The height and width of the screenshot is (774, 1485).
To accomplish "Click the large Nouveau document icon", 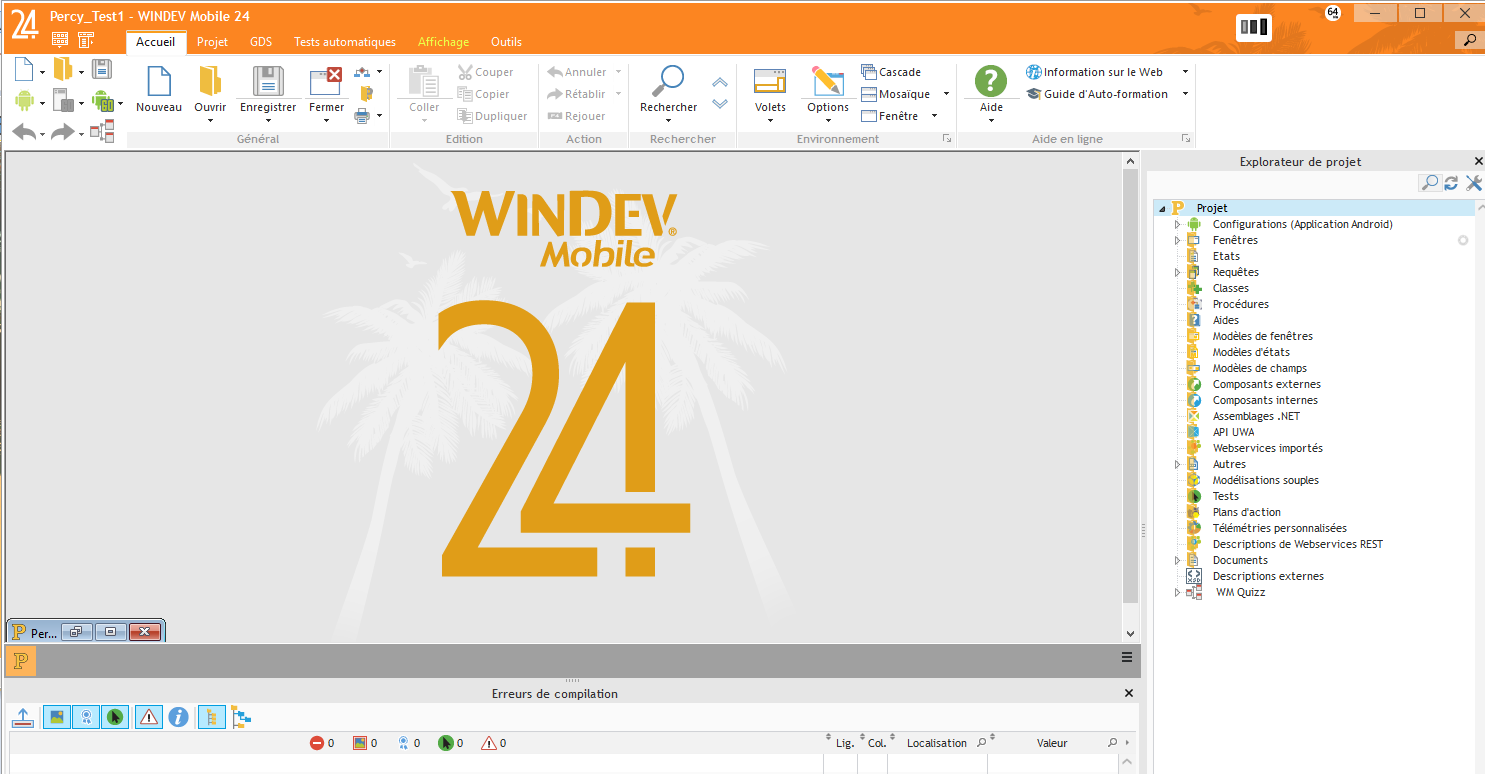I will tap(158, 81).
